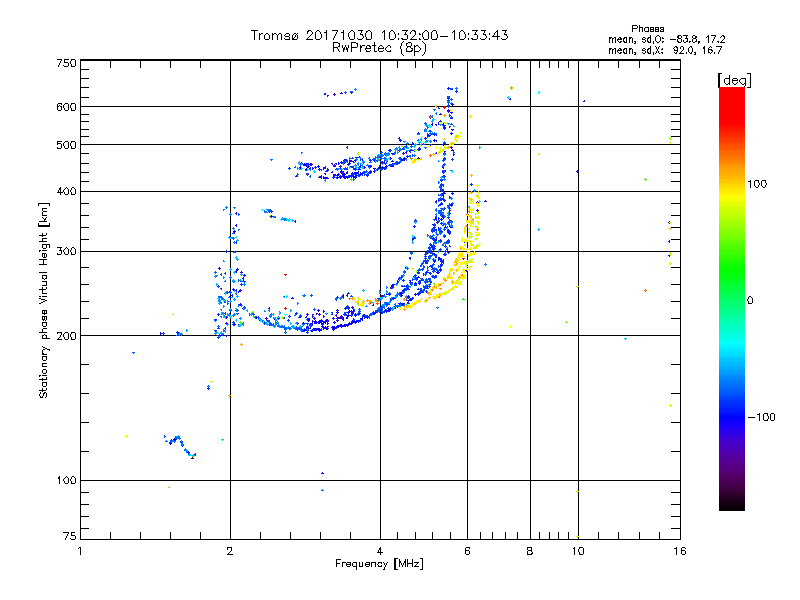Click the colorbar at the '100' mark
Image resolution: width=800 pixels, height=600 pixels.
[x=732, y=184]
